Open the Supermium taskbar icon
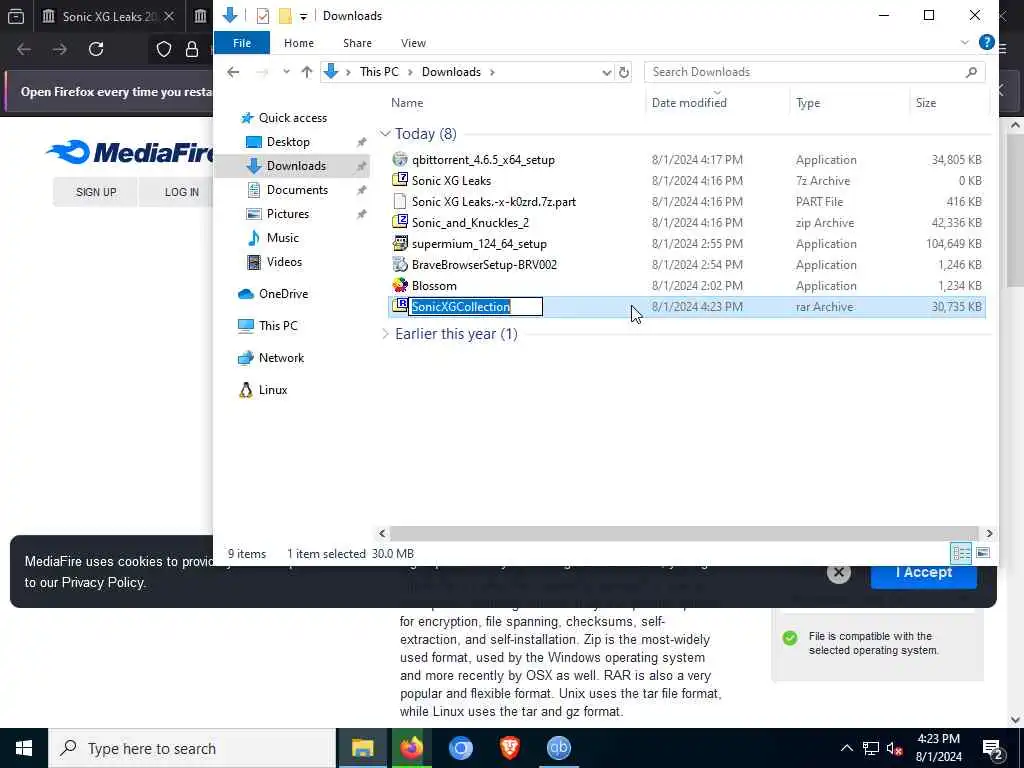Screen dimensions: 1024x768 pyautogui.click(x=460, y=748)
